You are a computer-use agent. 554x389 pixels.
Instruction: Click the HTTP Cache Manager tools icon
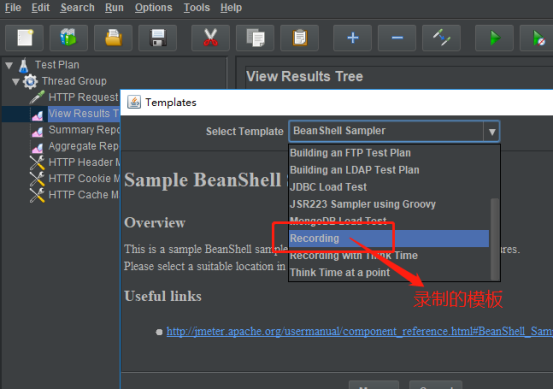(37, 195)
